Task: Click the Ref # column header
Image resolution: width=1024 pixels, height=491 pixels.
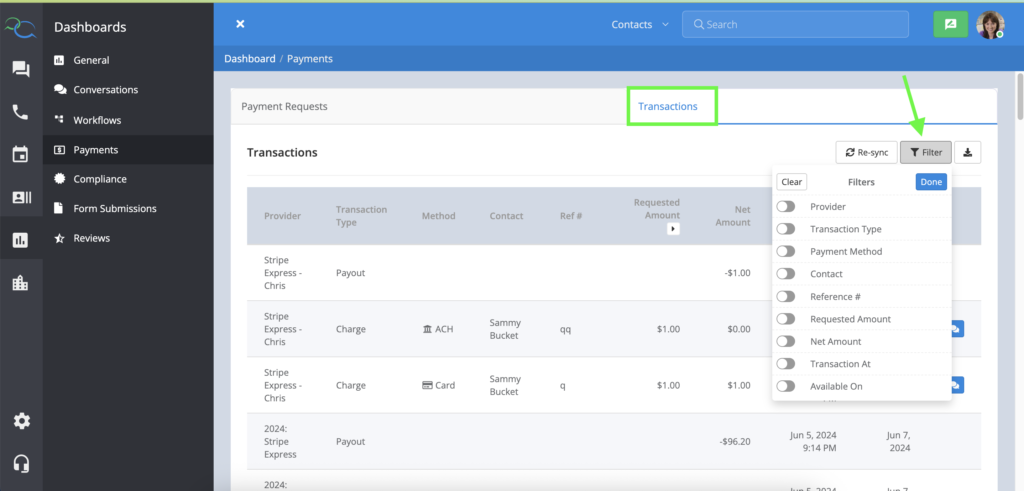Action: pos(571,216)
